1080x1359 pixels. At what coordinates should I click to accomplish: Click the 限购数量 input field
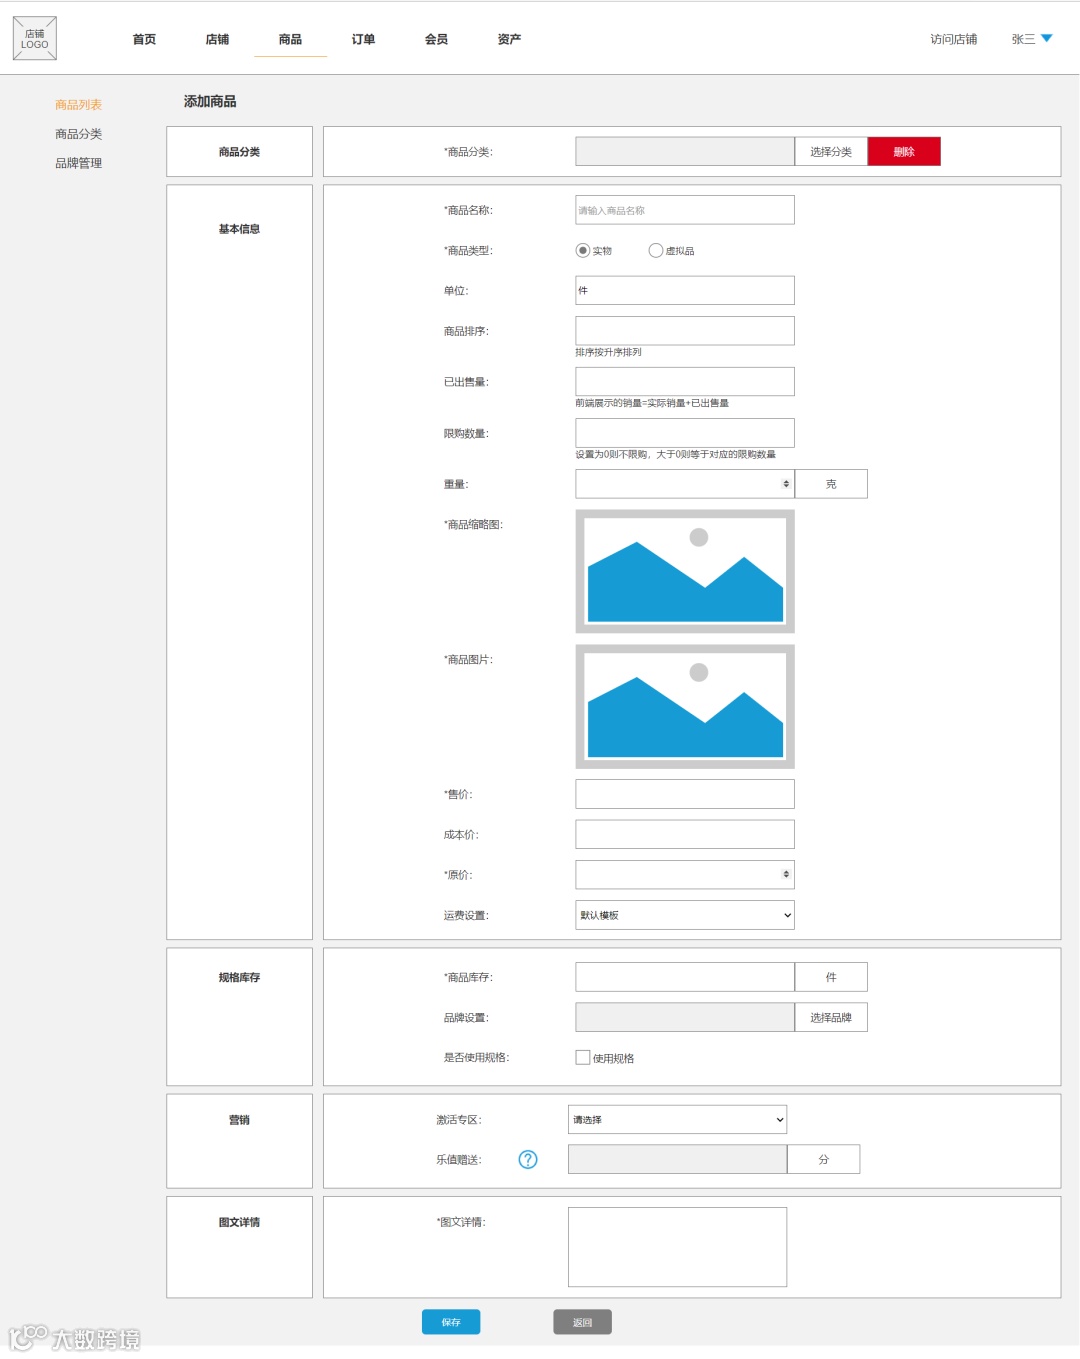(x=685, y=433)
